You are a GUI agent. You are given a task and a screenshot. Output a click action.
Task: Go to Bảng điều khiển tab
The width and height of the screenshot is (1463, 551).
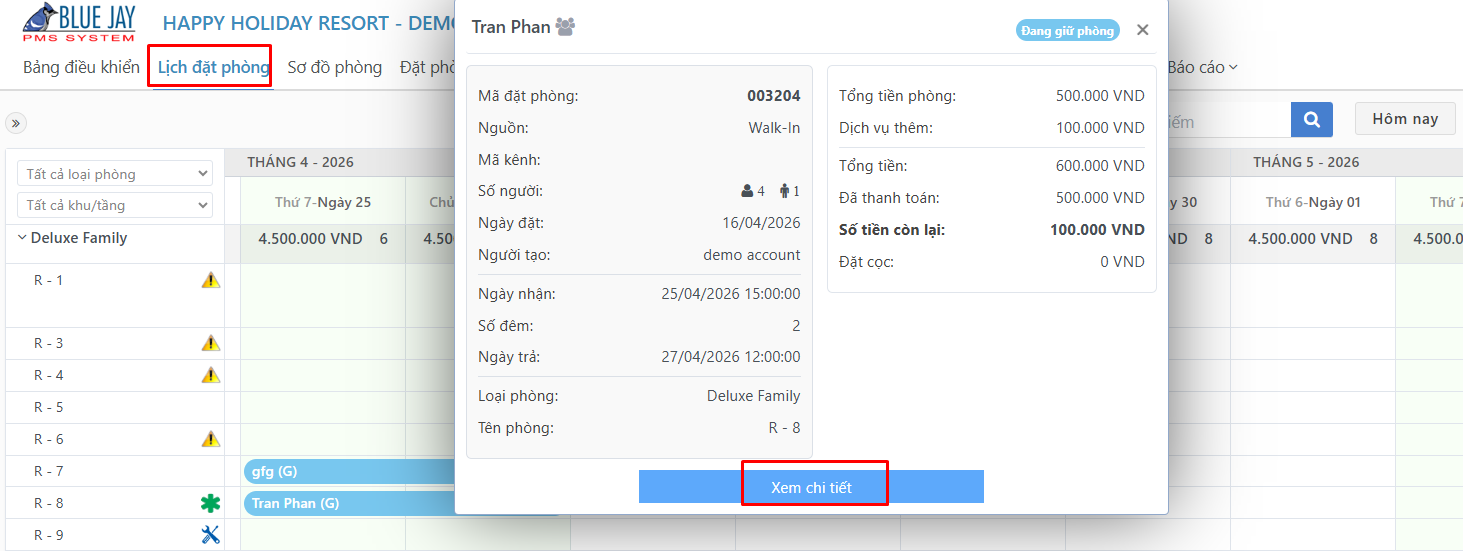[81, 67]
